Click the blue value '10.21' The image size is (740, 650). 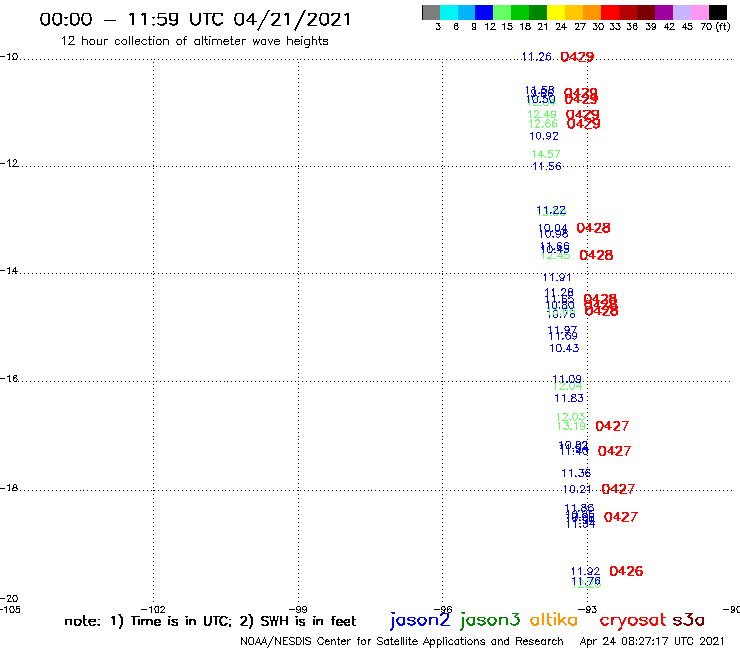point(577,489)
